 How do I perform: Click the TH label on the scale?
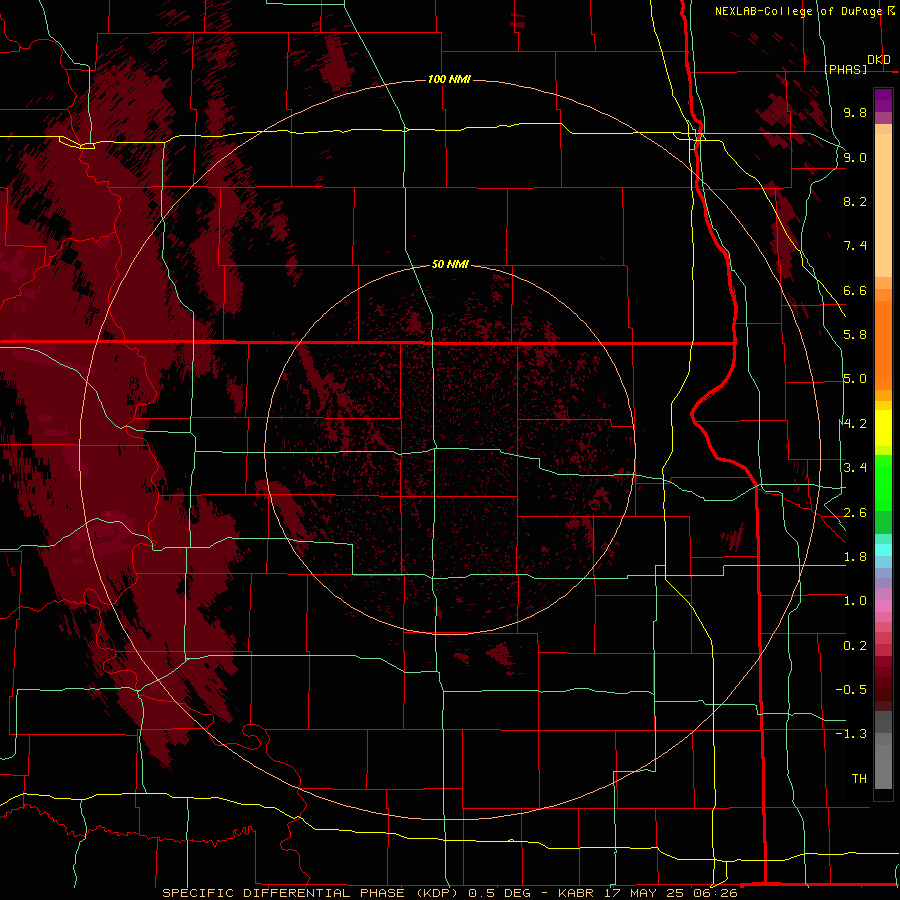coord(859,779)
